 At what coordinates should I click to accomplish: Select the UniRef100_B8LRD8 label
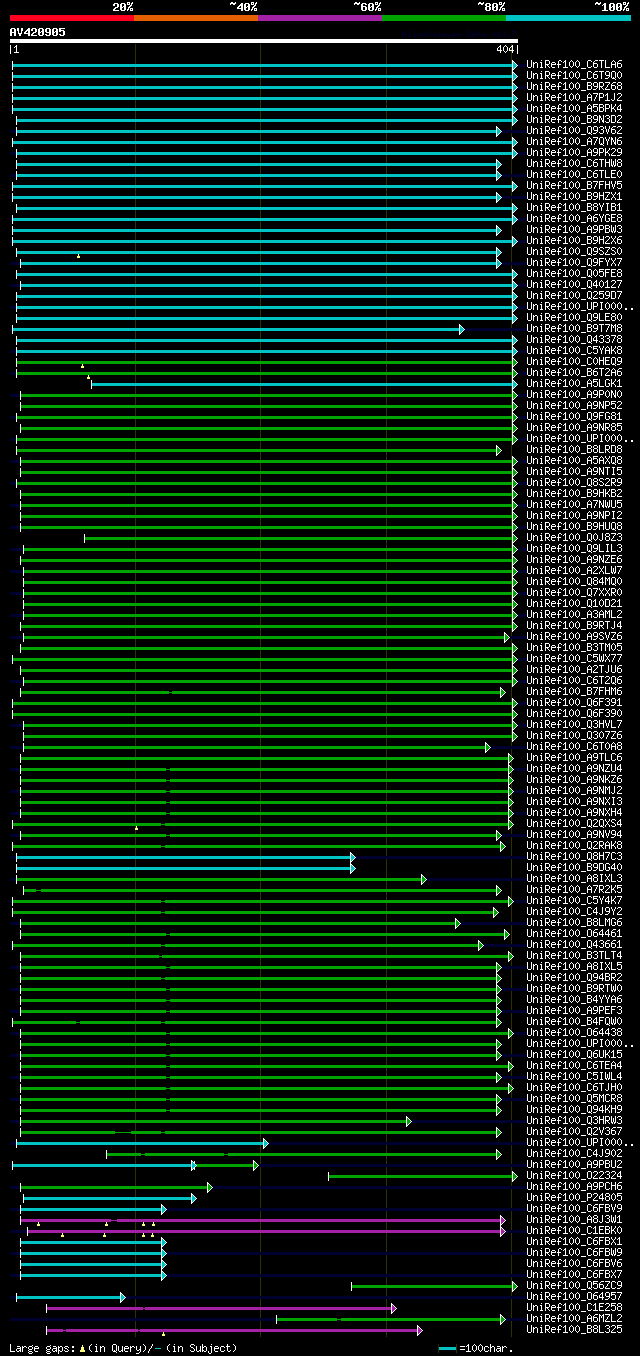(574, 449)
